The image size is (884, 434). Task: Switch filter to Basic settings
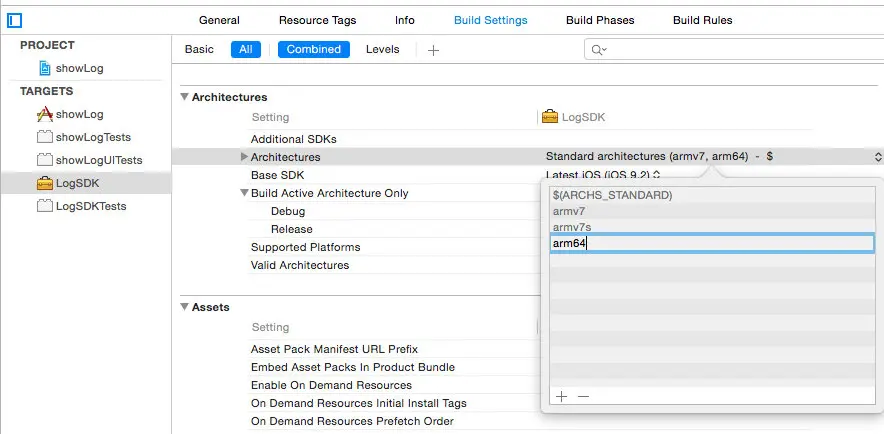click(199, 50)
